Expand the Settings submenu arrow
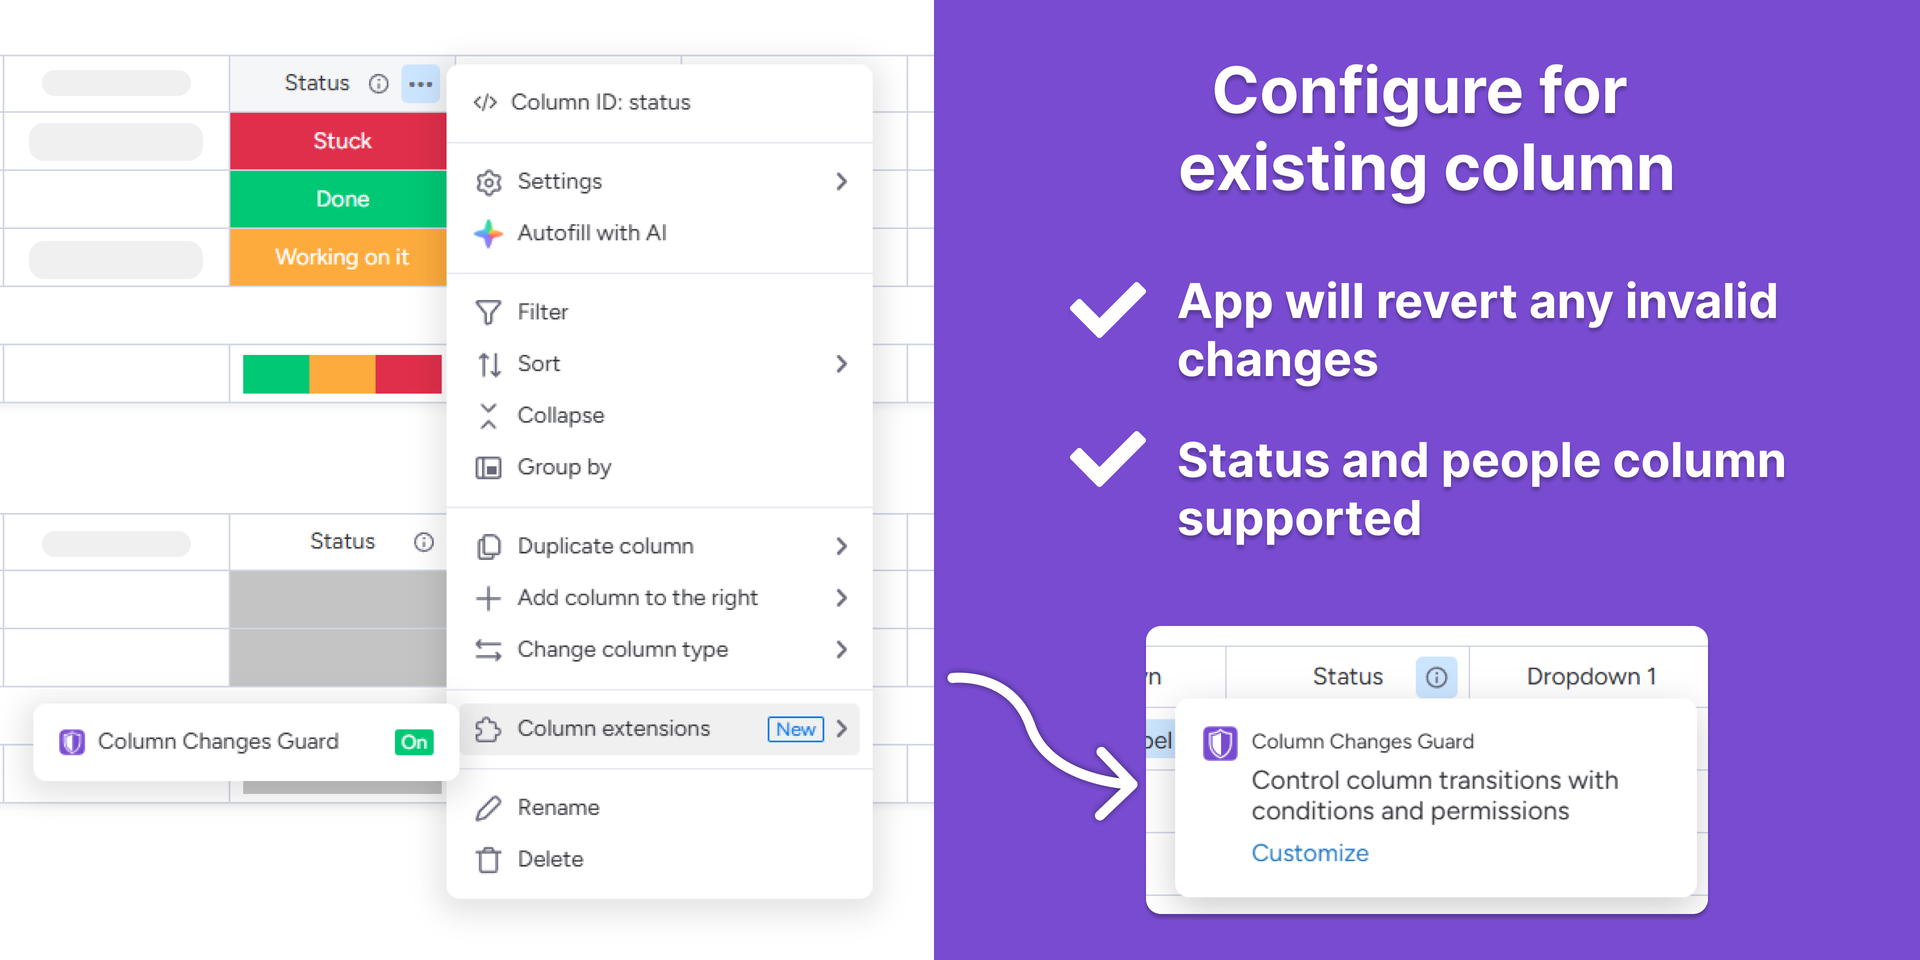This screenshot has height=960, width=1920. pos(841,181)
